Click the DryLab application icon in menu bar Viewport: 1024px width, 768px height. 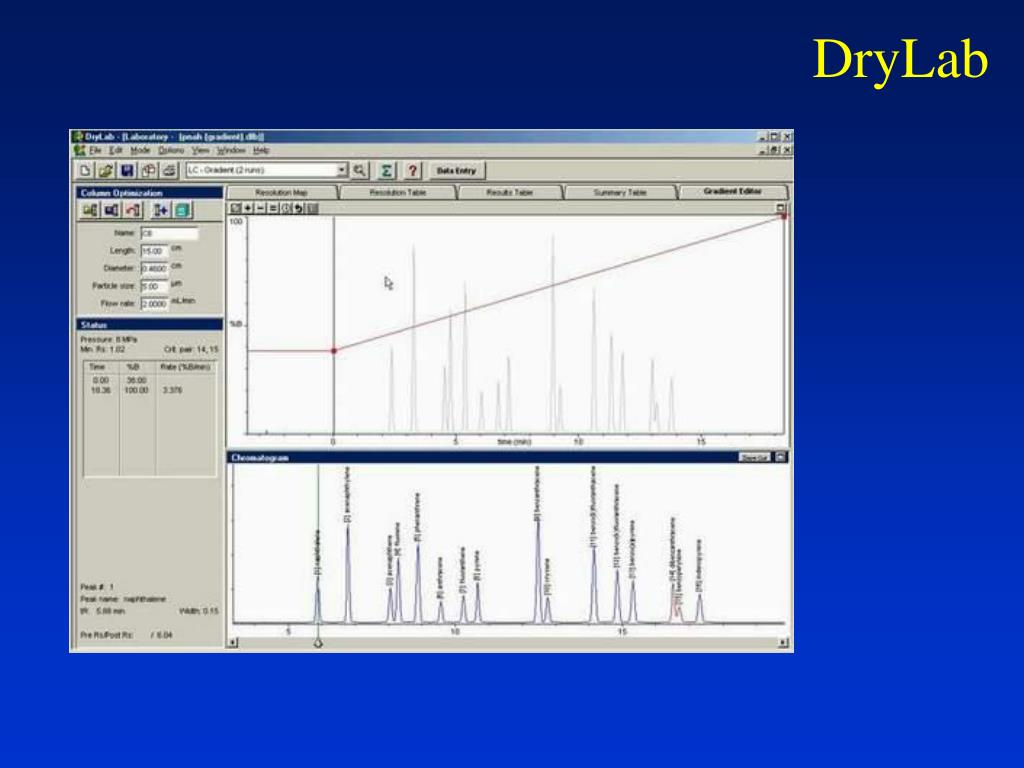click(80, 150)
